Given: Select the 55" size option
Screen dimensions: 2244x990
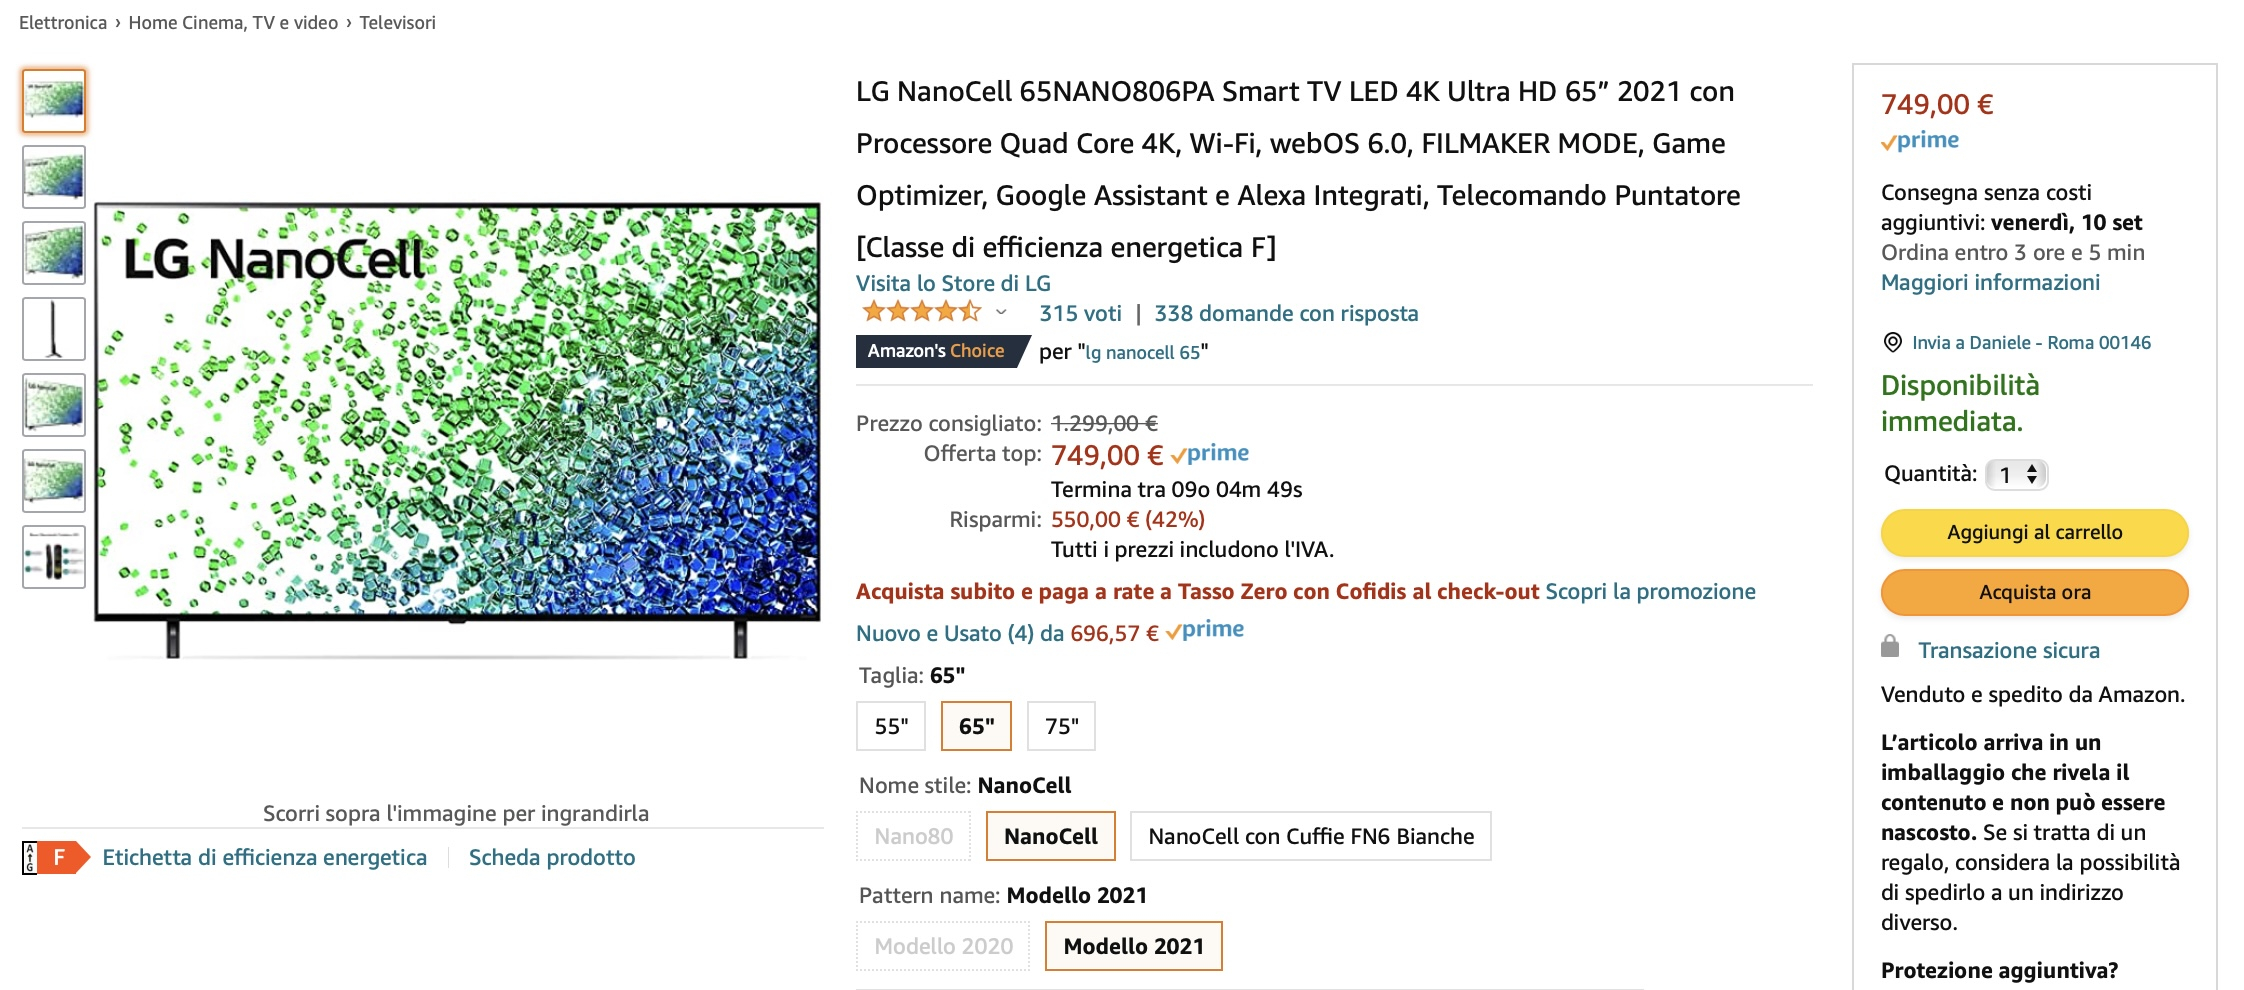Looking at the screenshot, I should [889, 726].
